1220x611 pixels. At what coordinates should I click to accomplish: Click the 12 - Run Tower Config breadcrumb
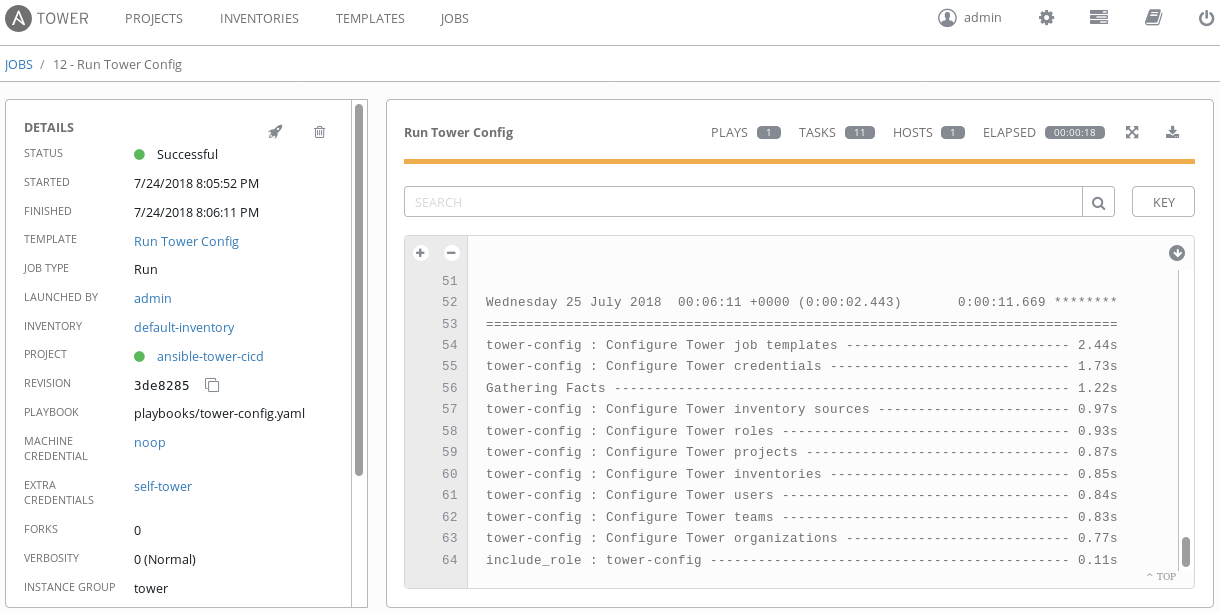[x=117, y=64]
